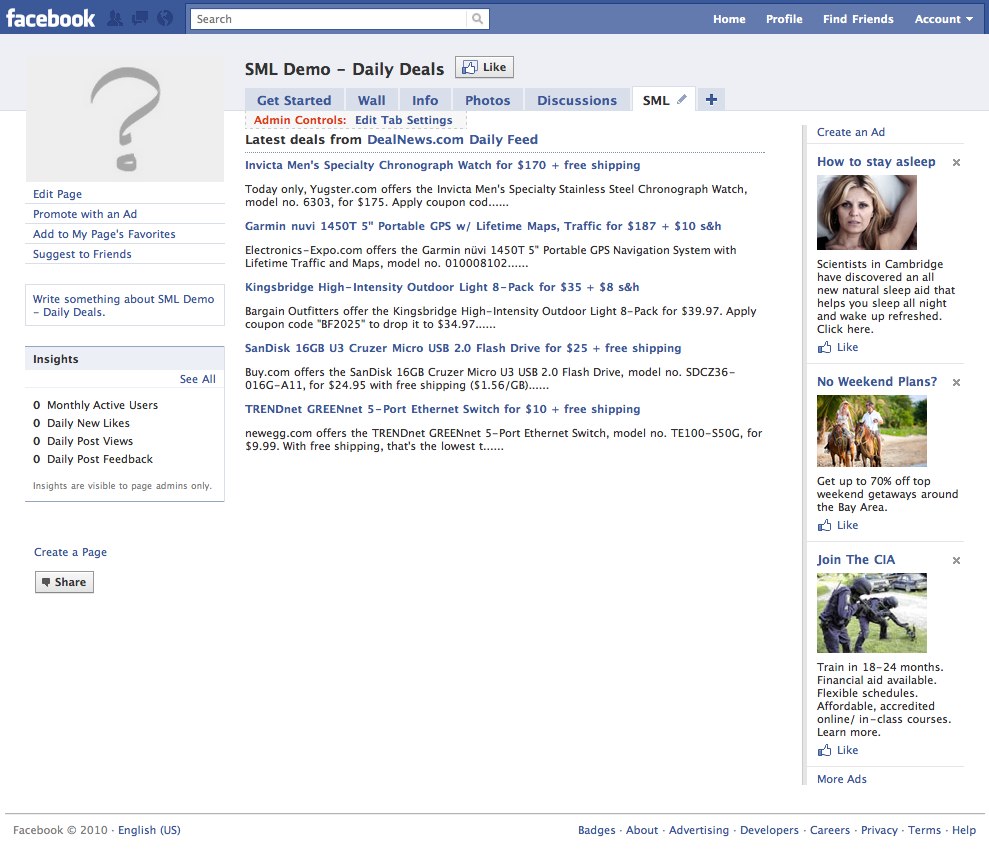Open Privacy in the footer
The image size is (989, 850).
coord(879,830)
